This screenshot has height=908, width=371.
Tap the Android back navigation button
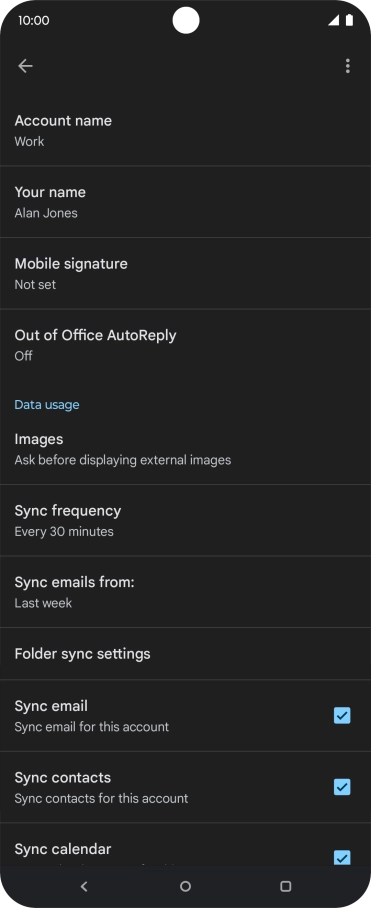84,886
